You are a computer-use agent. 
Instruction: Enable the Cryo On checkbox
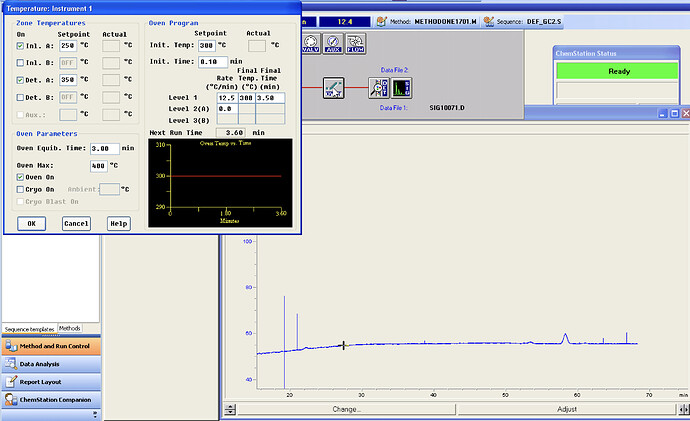click(20, 189)
